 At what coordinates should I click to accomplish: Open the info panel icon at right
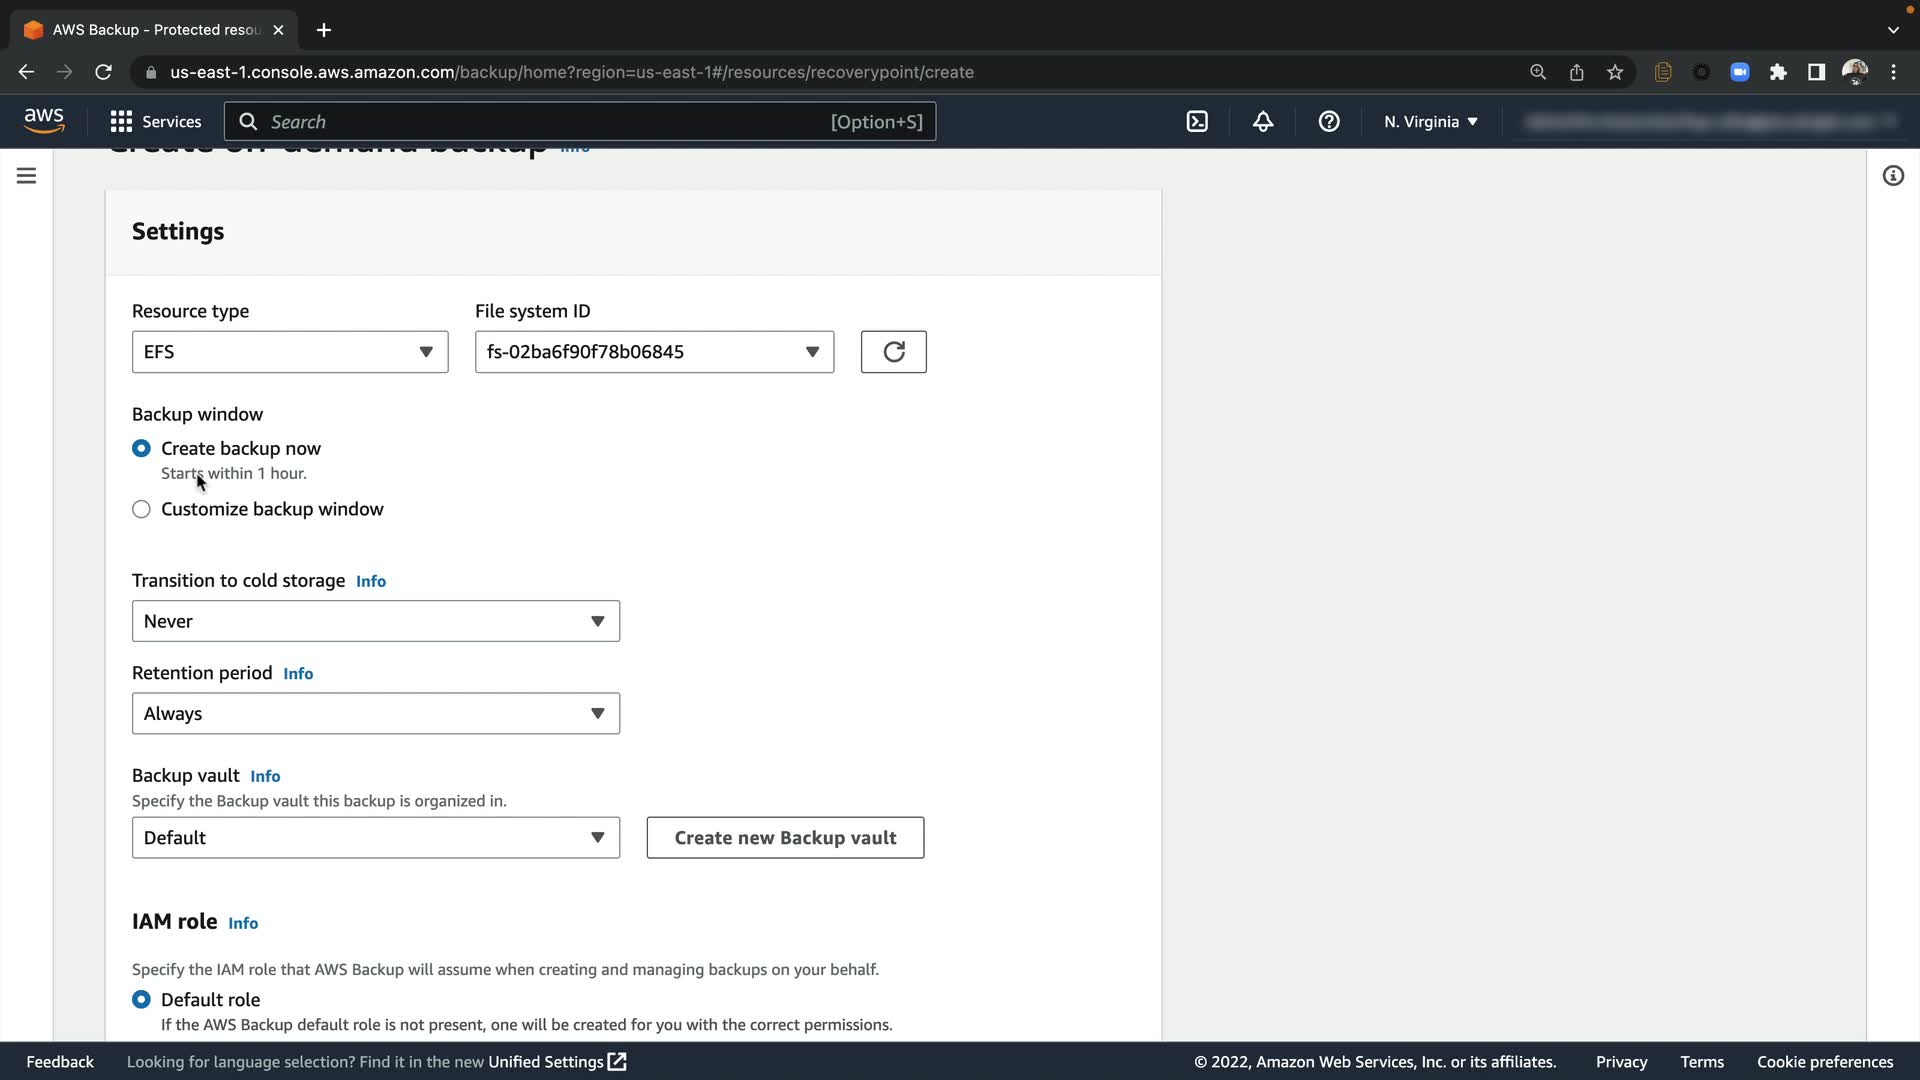pos(1893,176)
